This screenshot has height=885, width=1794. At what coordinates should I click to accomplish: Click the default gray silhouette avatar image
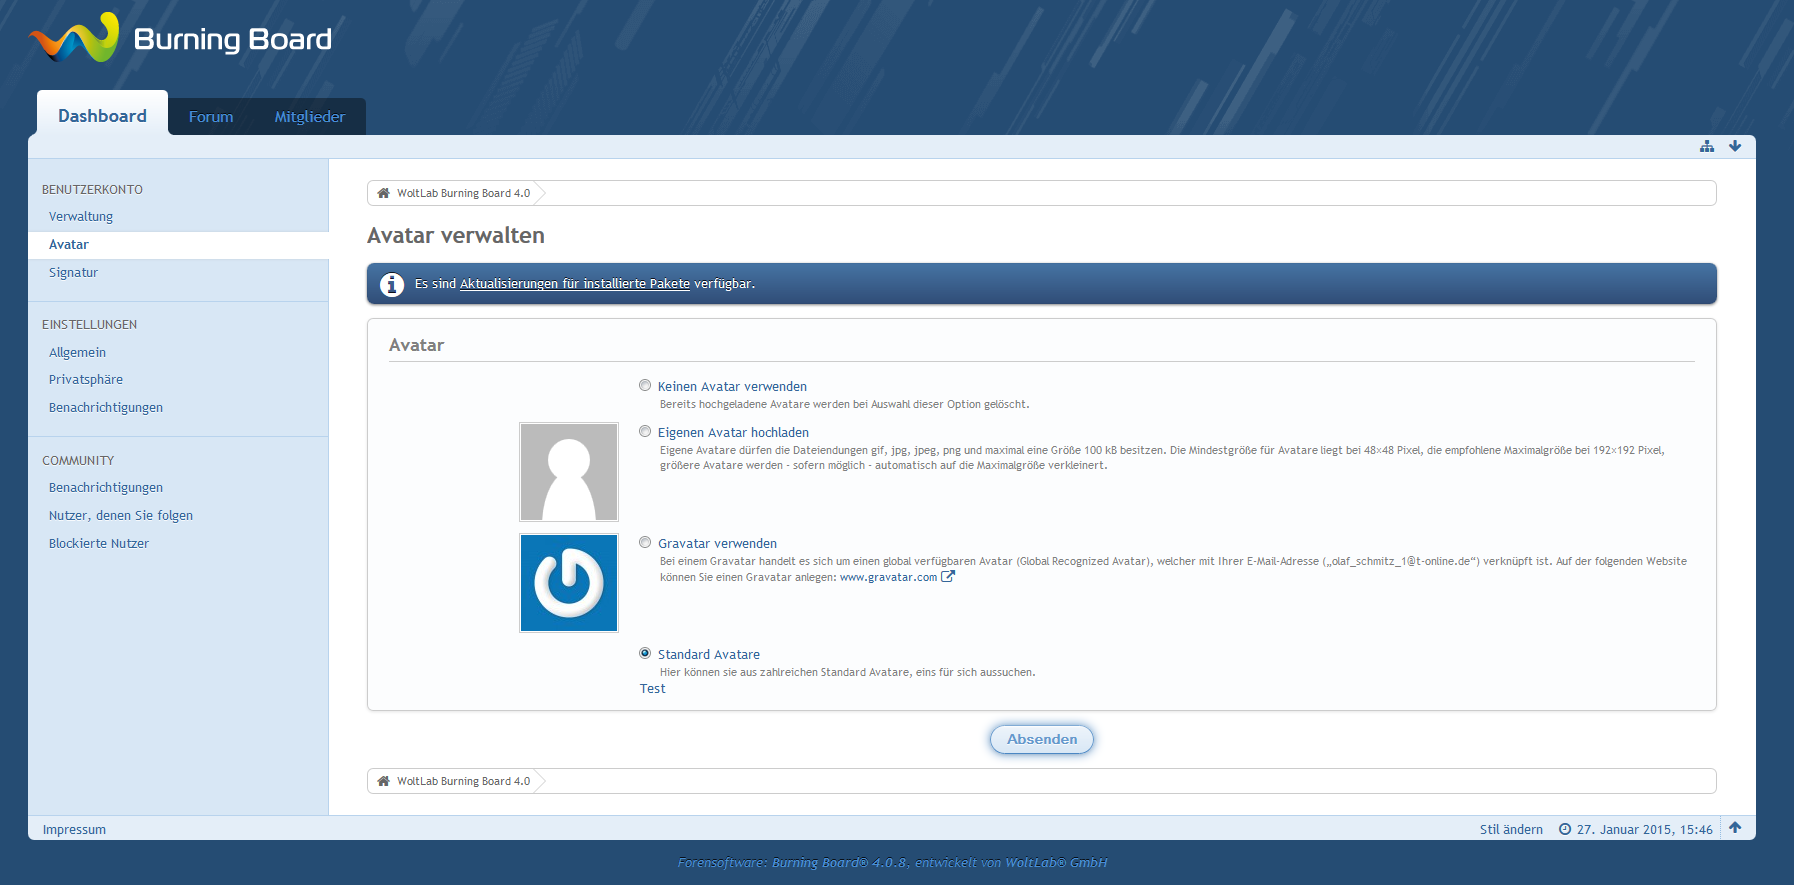569,472
